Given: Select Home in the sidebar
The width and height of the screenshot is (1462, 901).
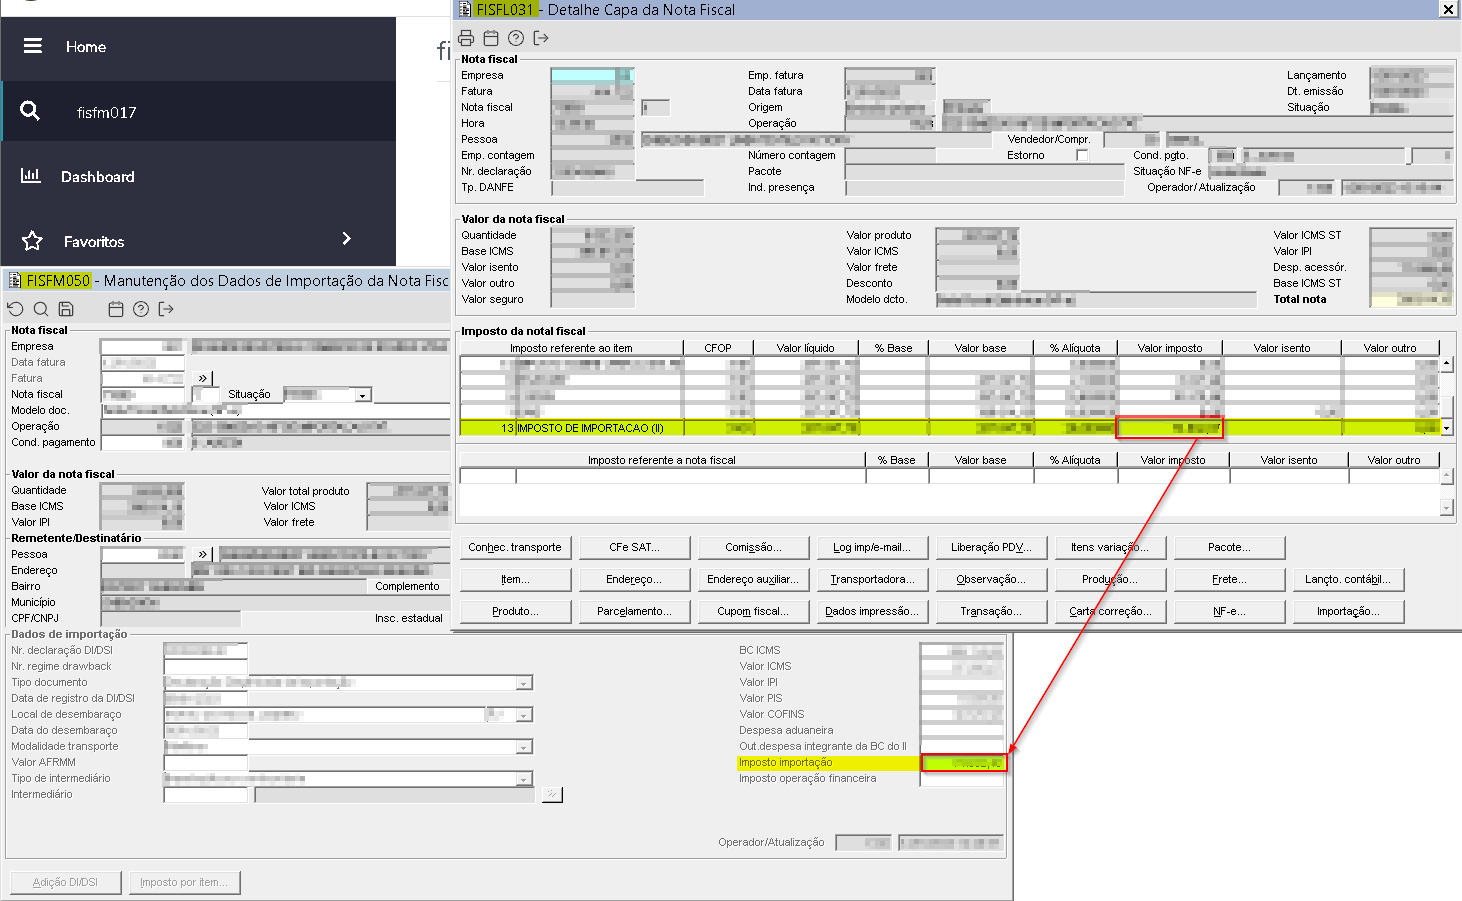Looking at the screenshot, I should click(x=86, y=47).
